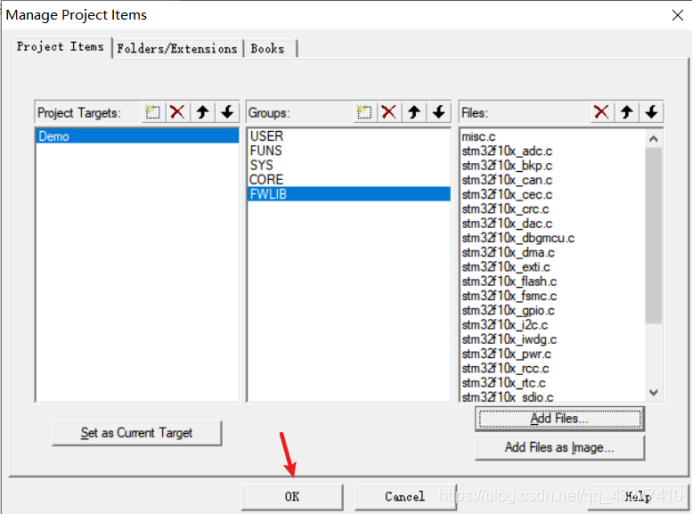
Task: Move selected group up
Action: (x=414, y=112)
